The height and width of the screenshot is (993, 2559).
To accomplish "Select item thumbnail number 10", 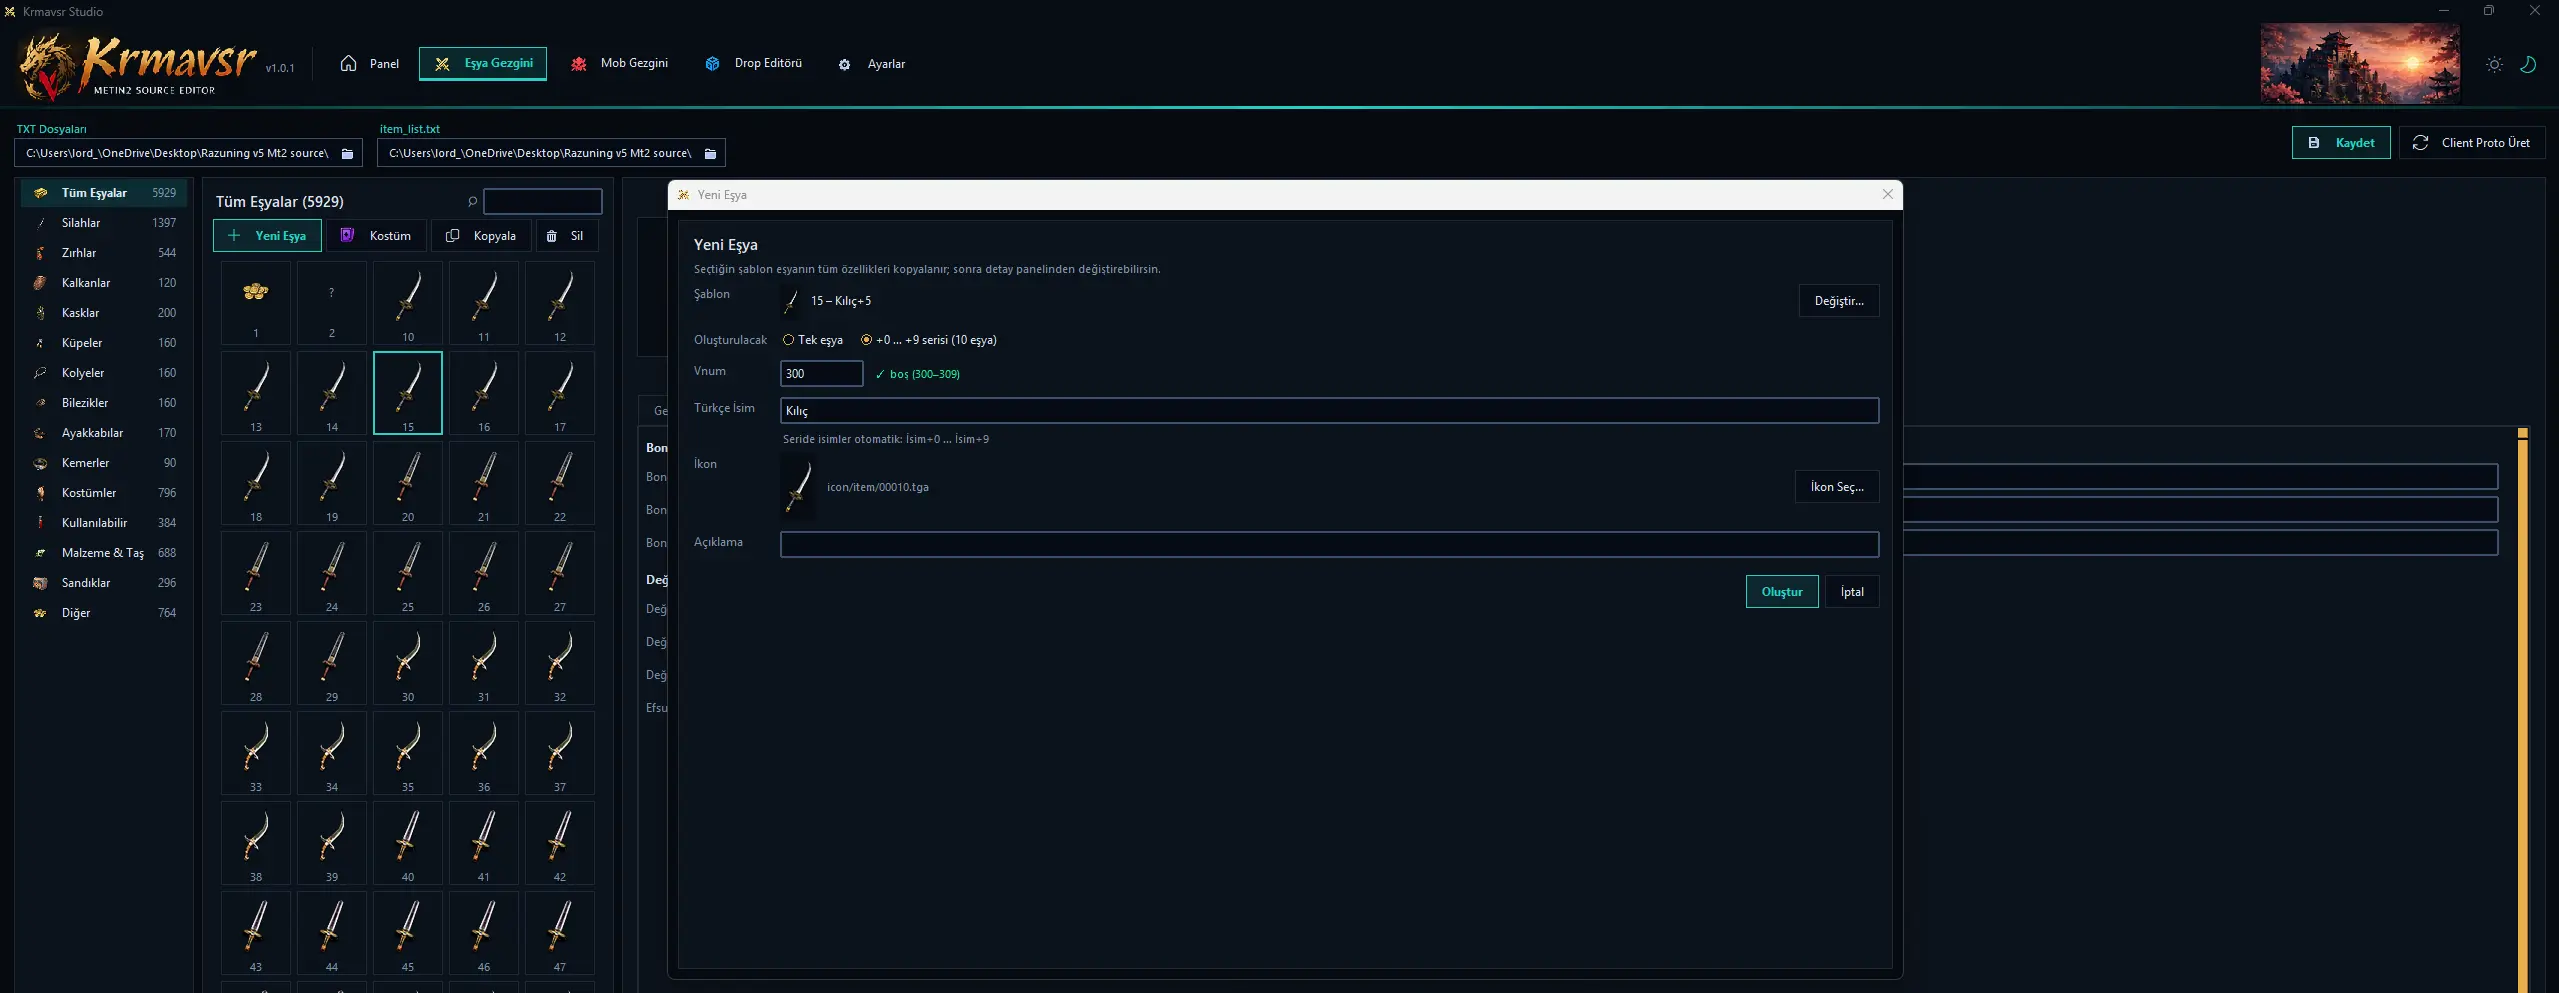I will (408, 303).
